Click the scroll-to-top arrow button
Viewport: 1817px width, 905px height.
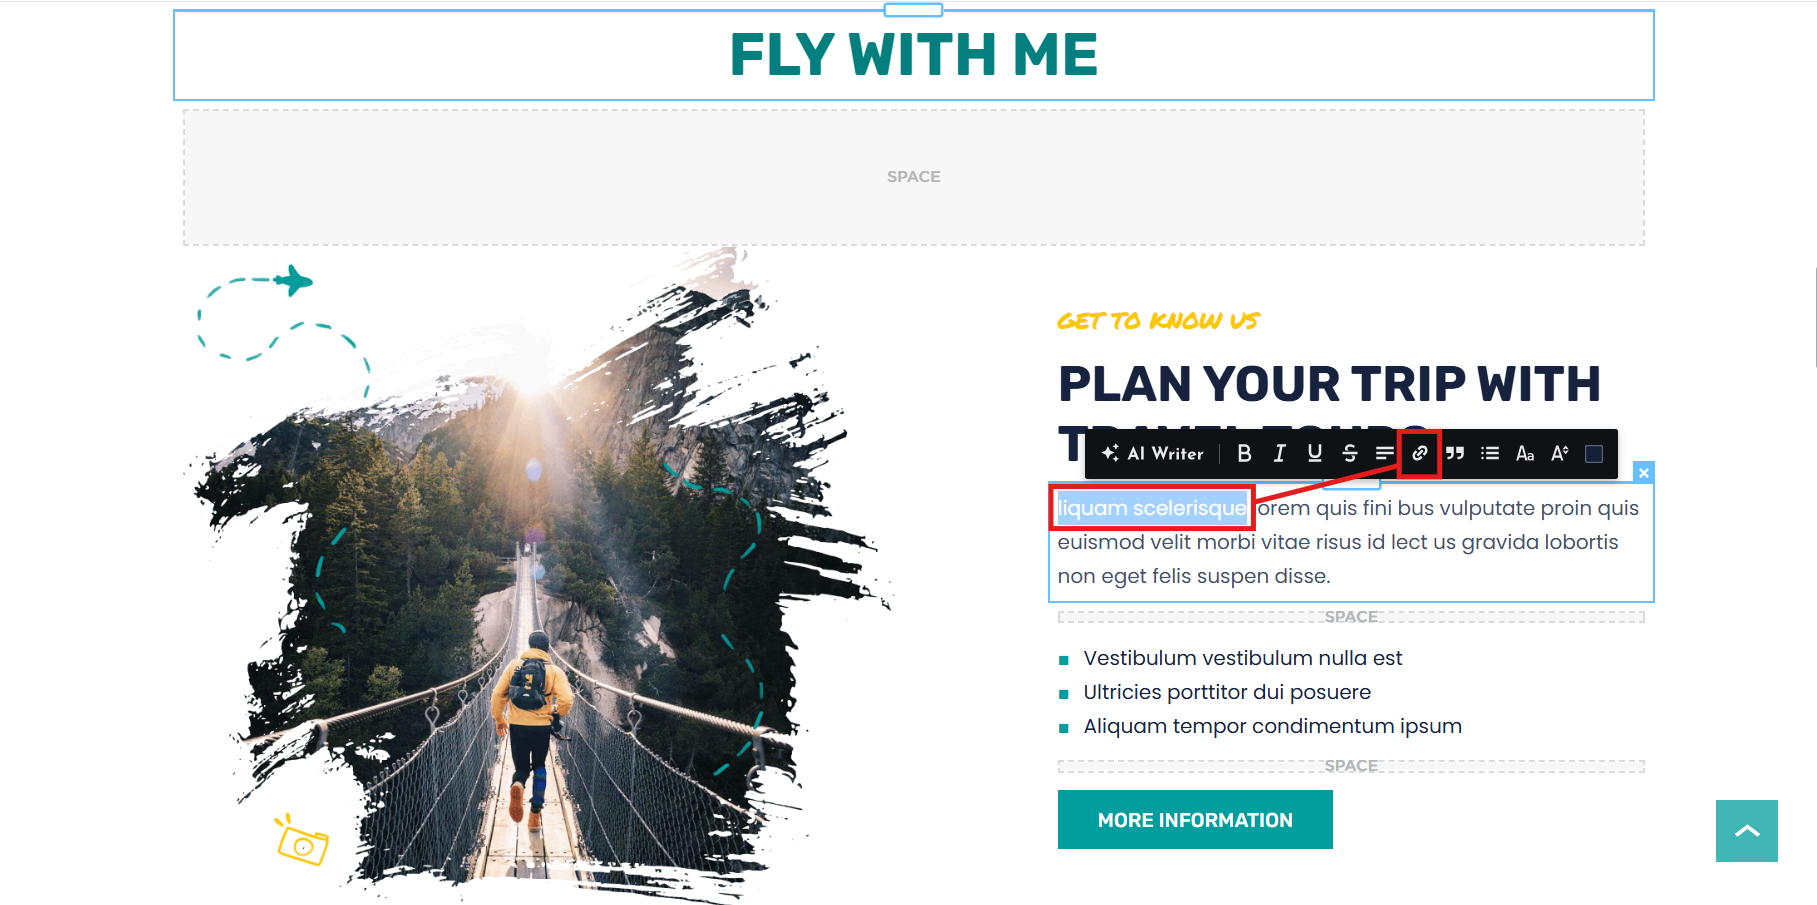(x=1747, y=831)
